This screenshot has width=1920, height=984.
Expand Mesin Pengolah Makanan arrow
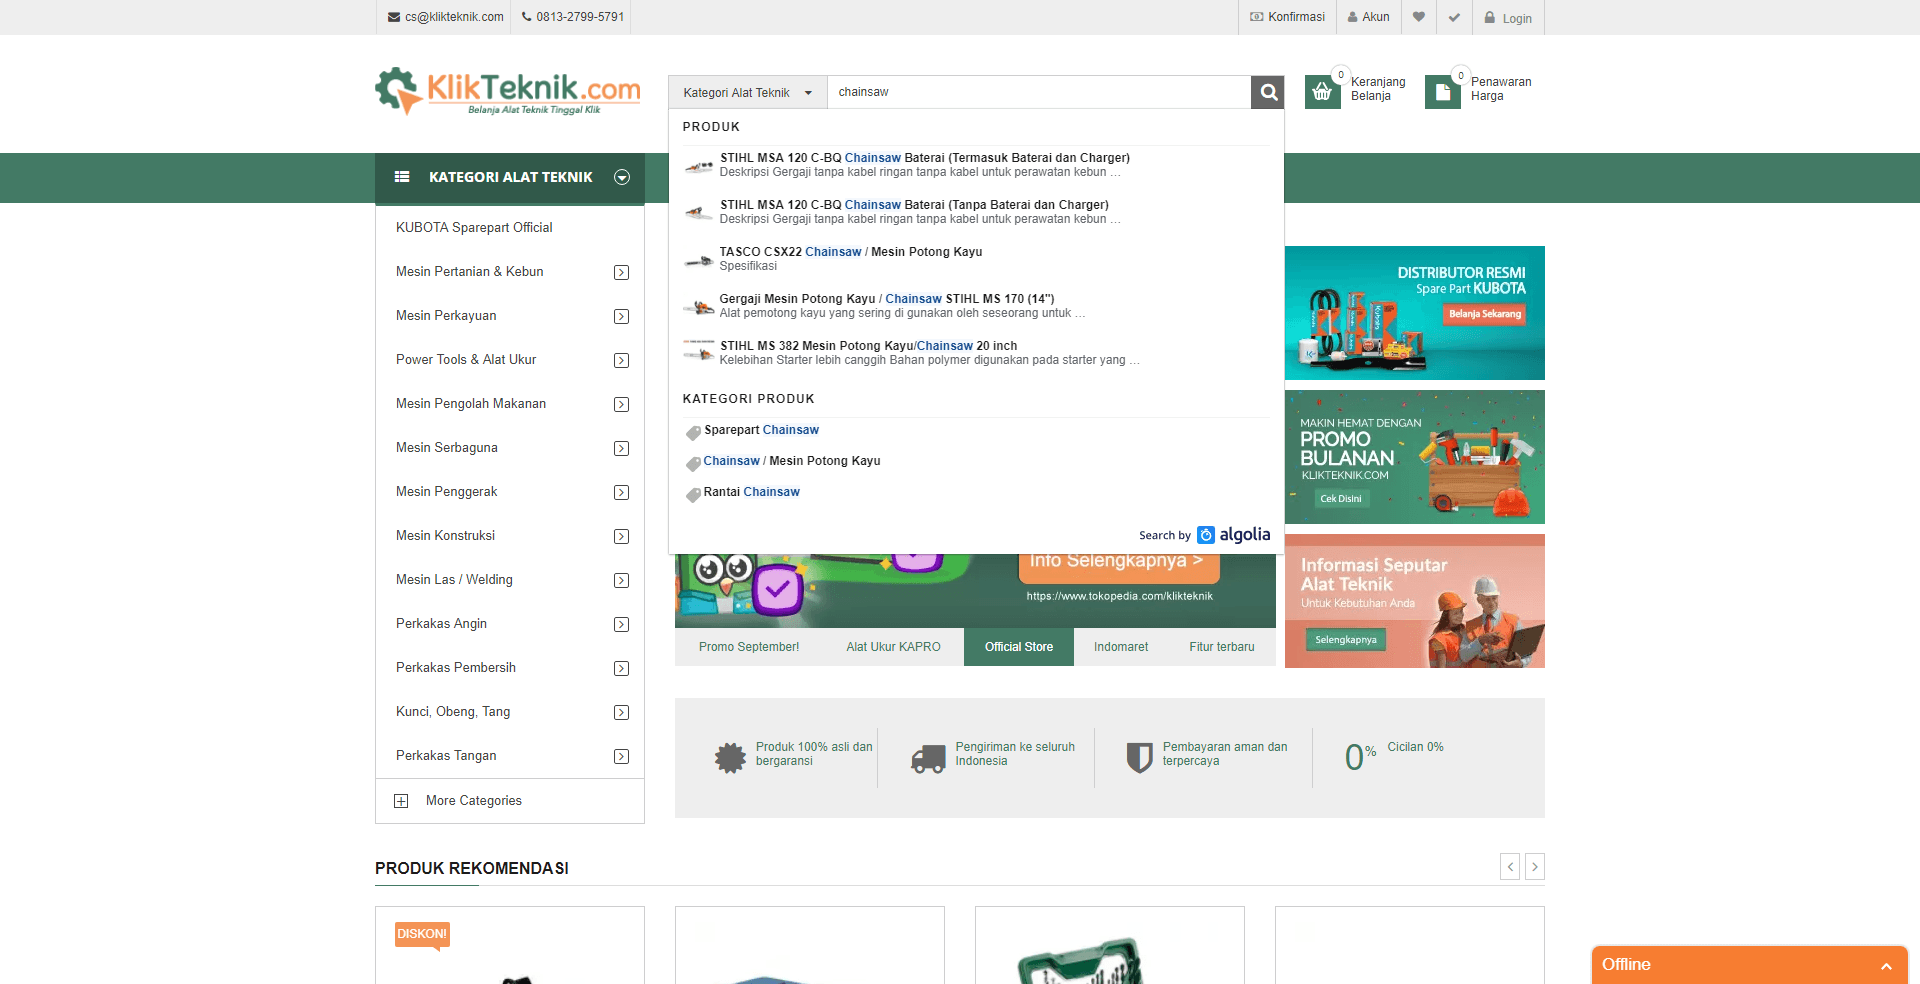621,404
